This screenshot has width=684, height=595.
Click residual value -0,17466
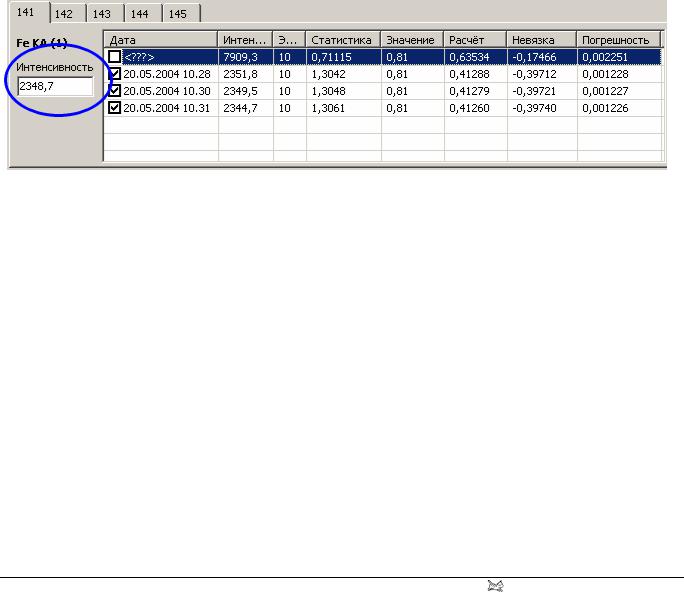(x=534, y=57)
